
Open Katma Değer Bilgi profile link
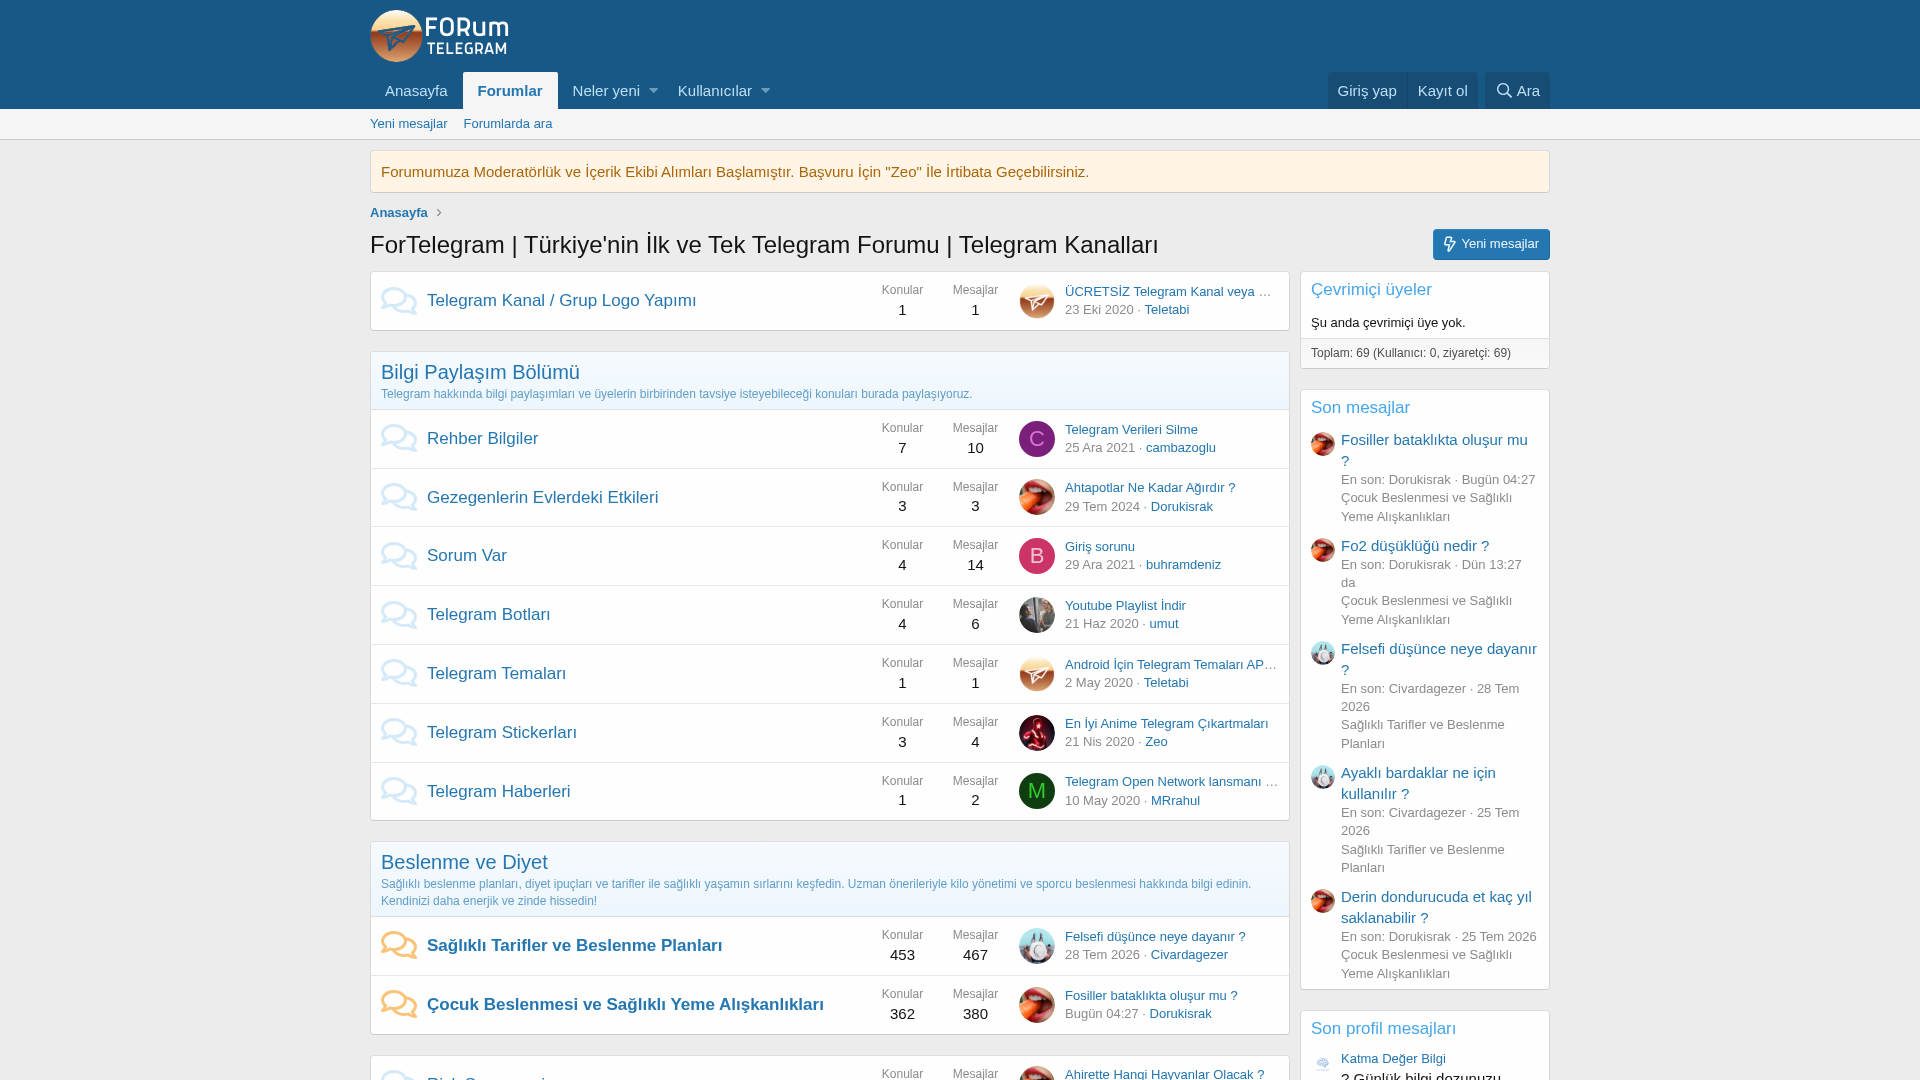1393,1058
